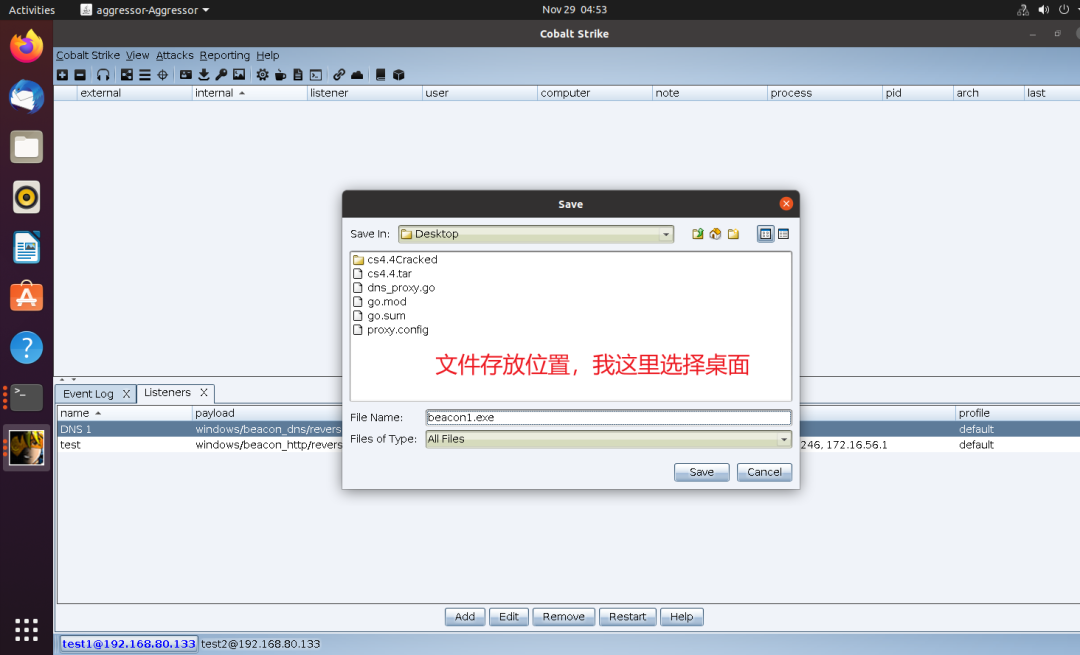This screenshot has width=1080, height=655.
Task: Open Show Applications grid in the dock
Action: point(26,630)
